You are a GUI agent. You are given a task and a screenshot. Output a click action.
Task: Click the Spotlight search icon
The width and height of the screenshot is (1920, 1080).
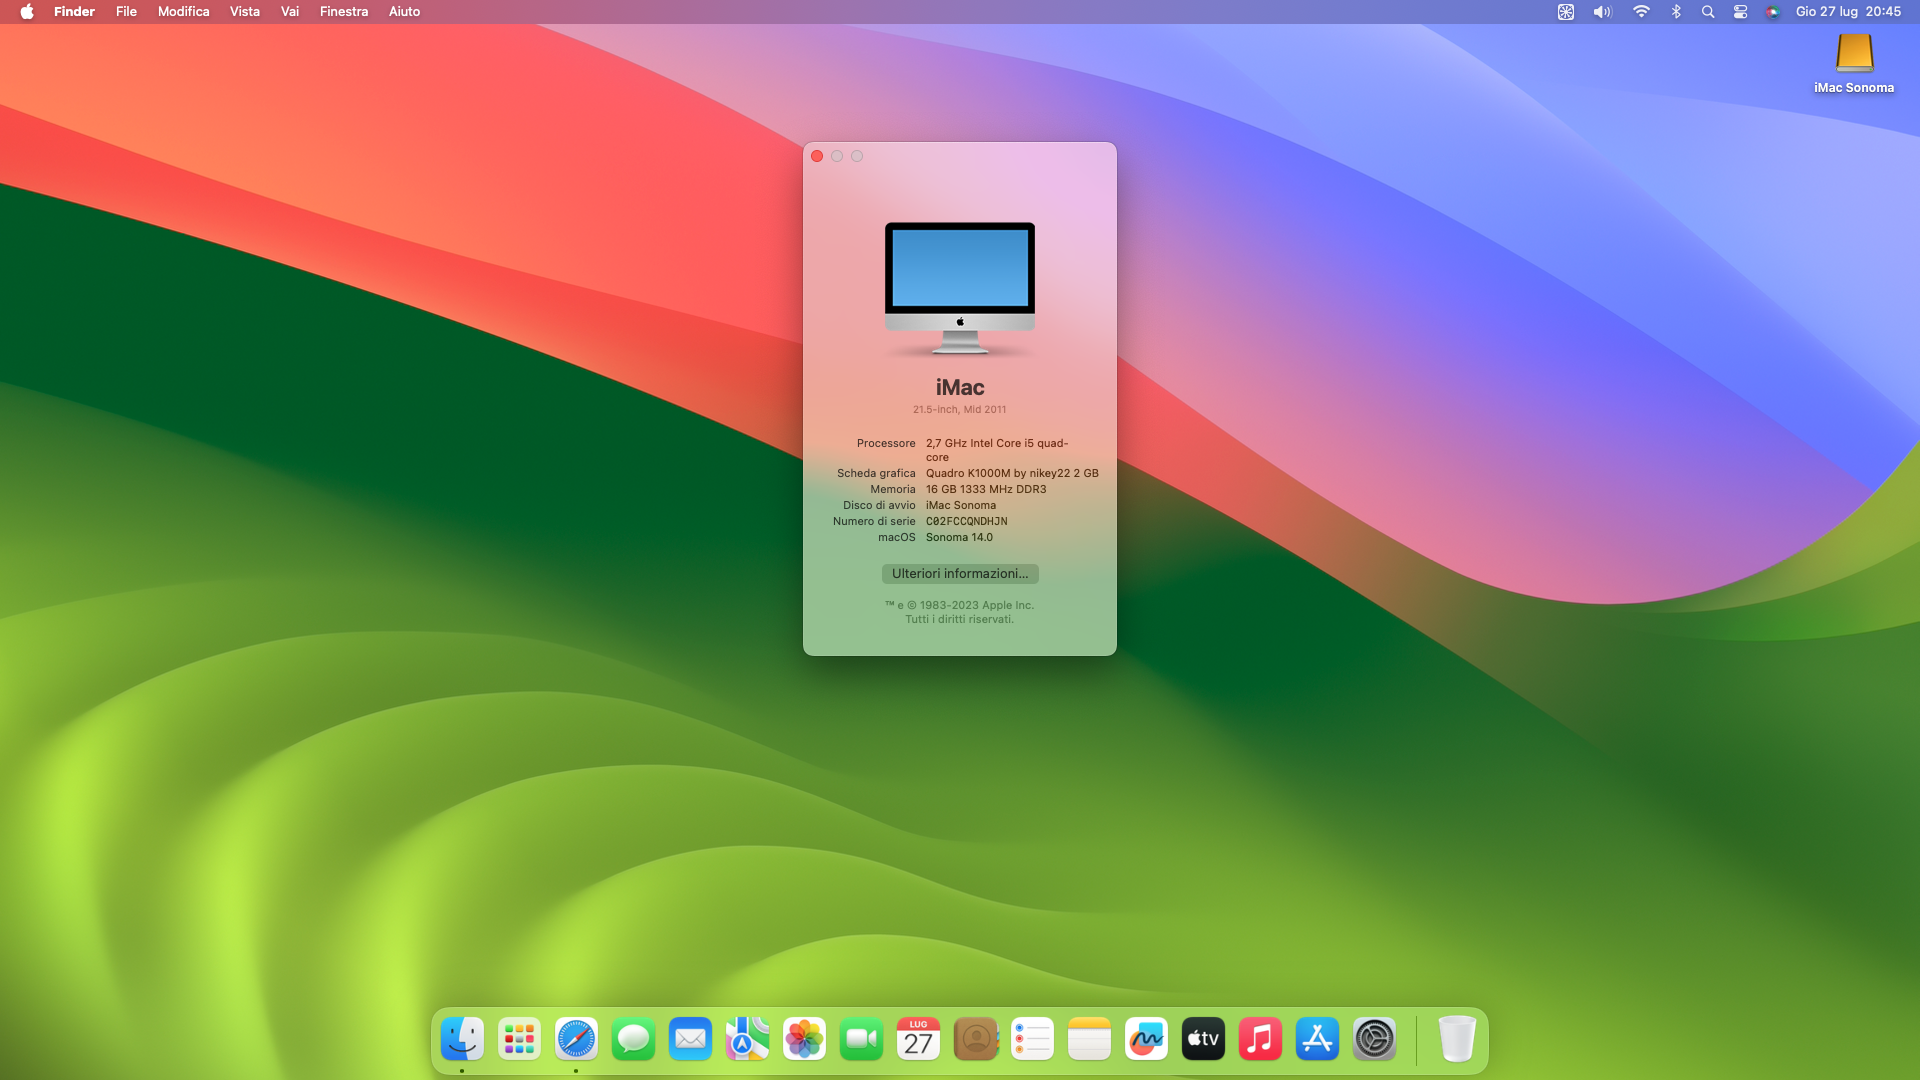pyautogui.click(x=1708, y=12)
